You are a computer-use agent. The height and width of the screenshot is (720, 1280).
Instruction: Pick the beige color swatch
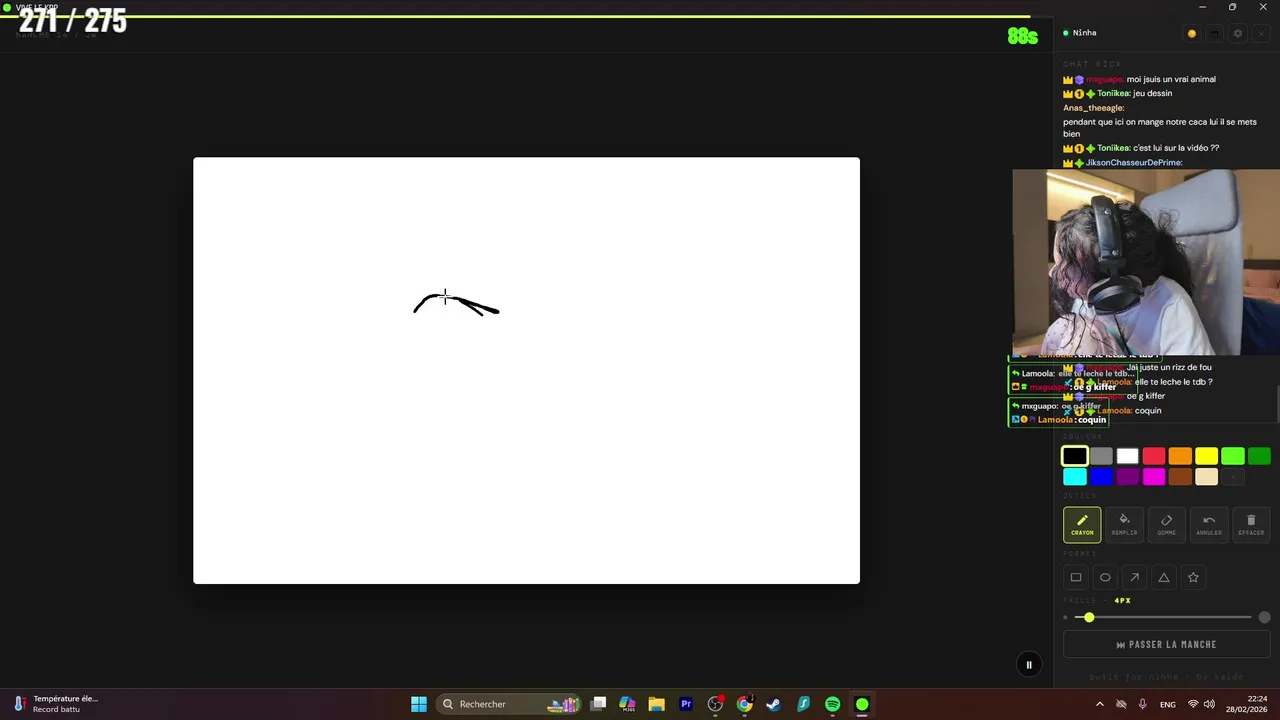tap(1207, 477)
